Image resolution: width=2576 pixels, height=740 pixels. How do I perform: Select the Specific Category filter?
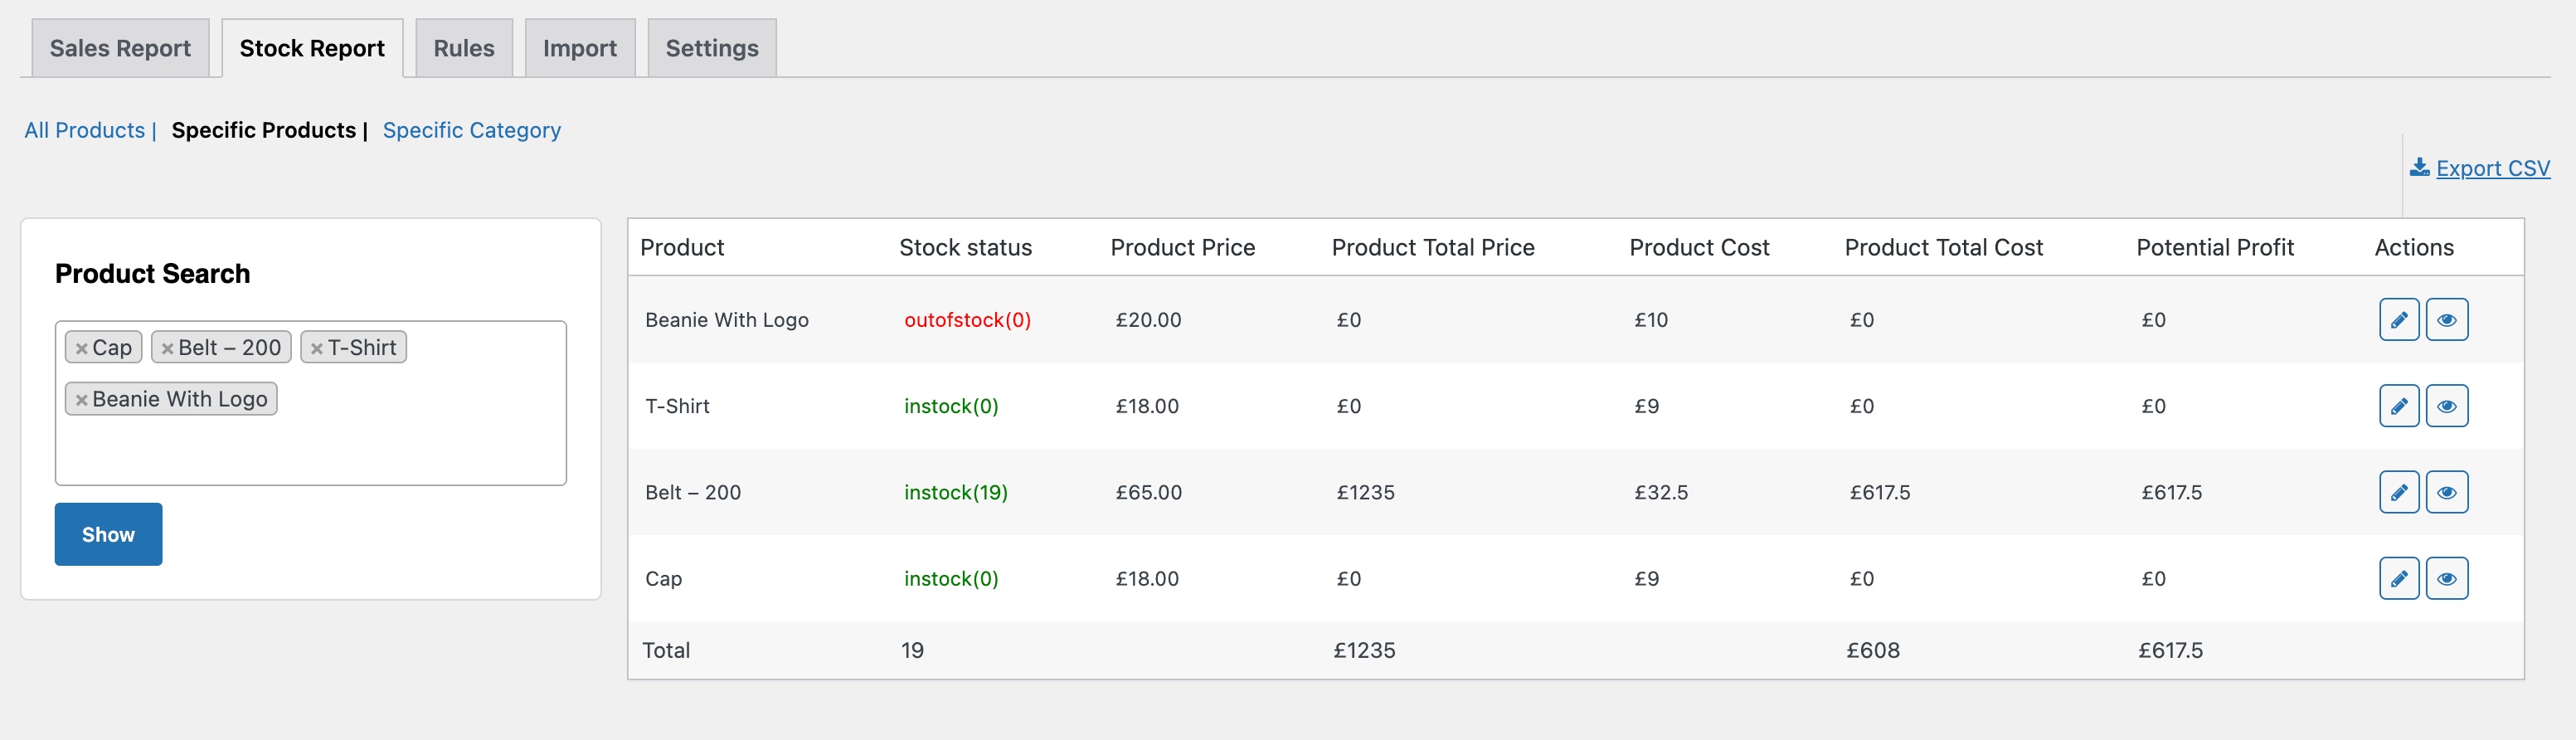point(471,130)
